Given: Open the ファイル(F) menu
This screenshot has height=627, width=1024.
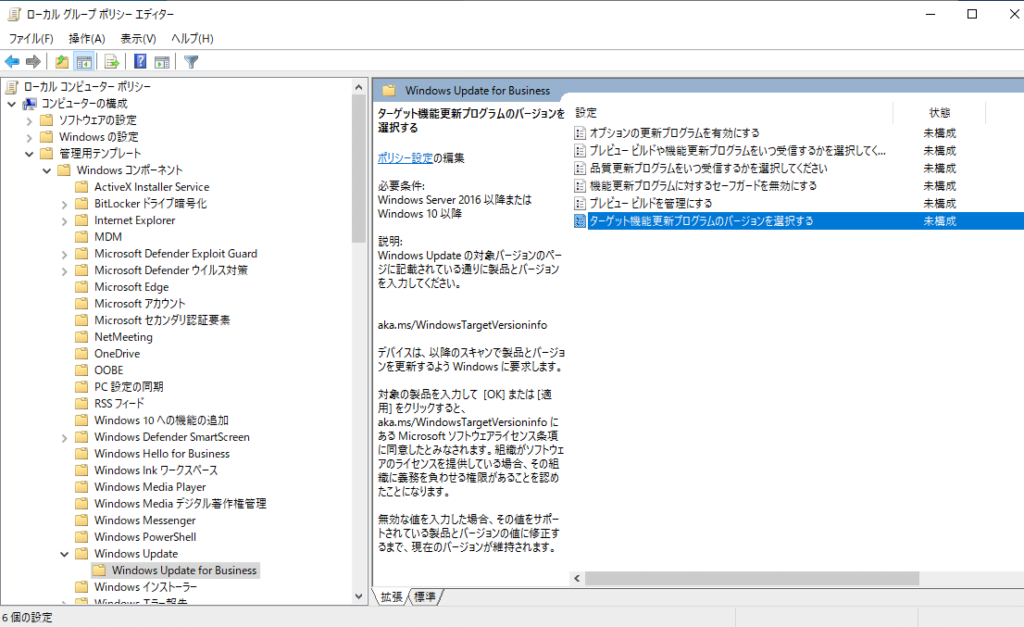Looking at the screenshot, I should 31,38.
